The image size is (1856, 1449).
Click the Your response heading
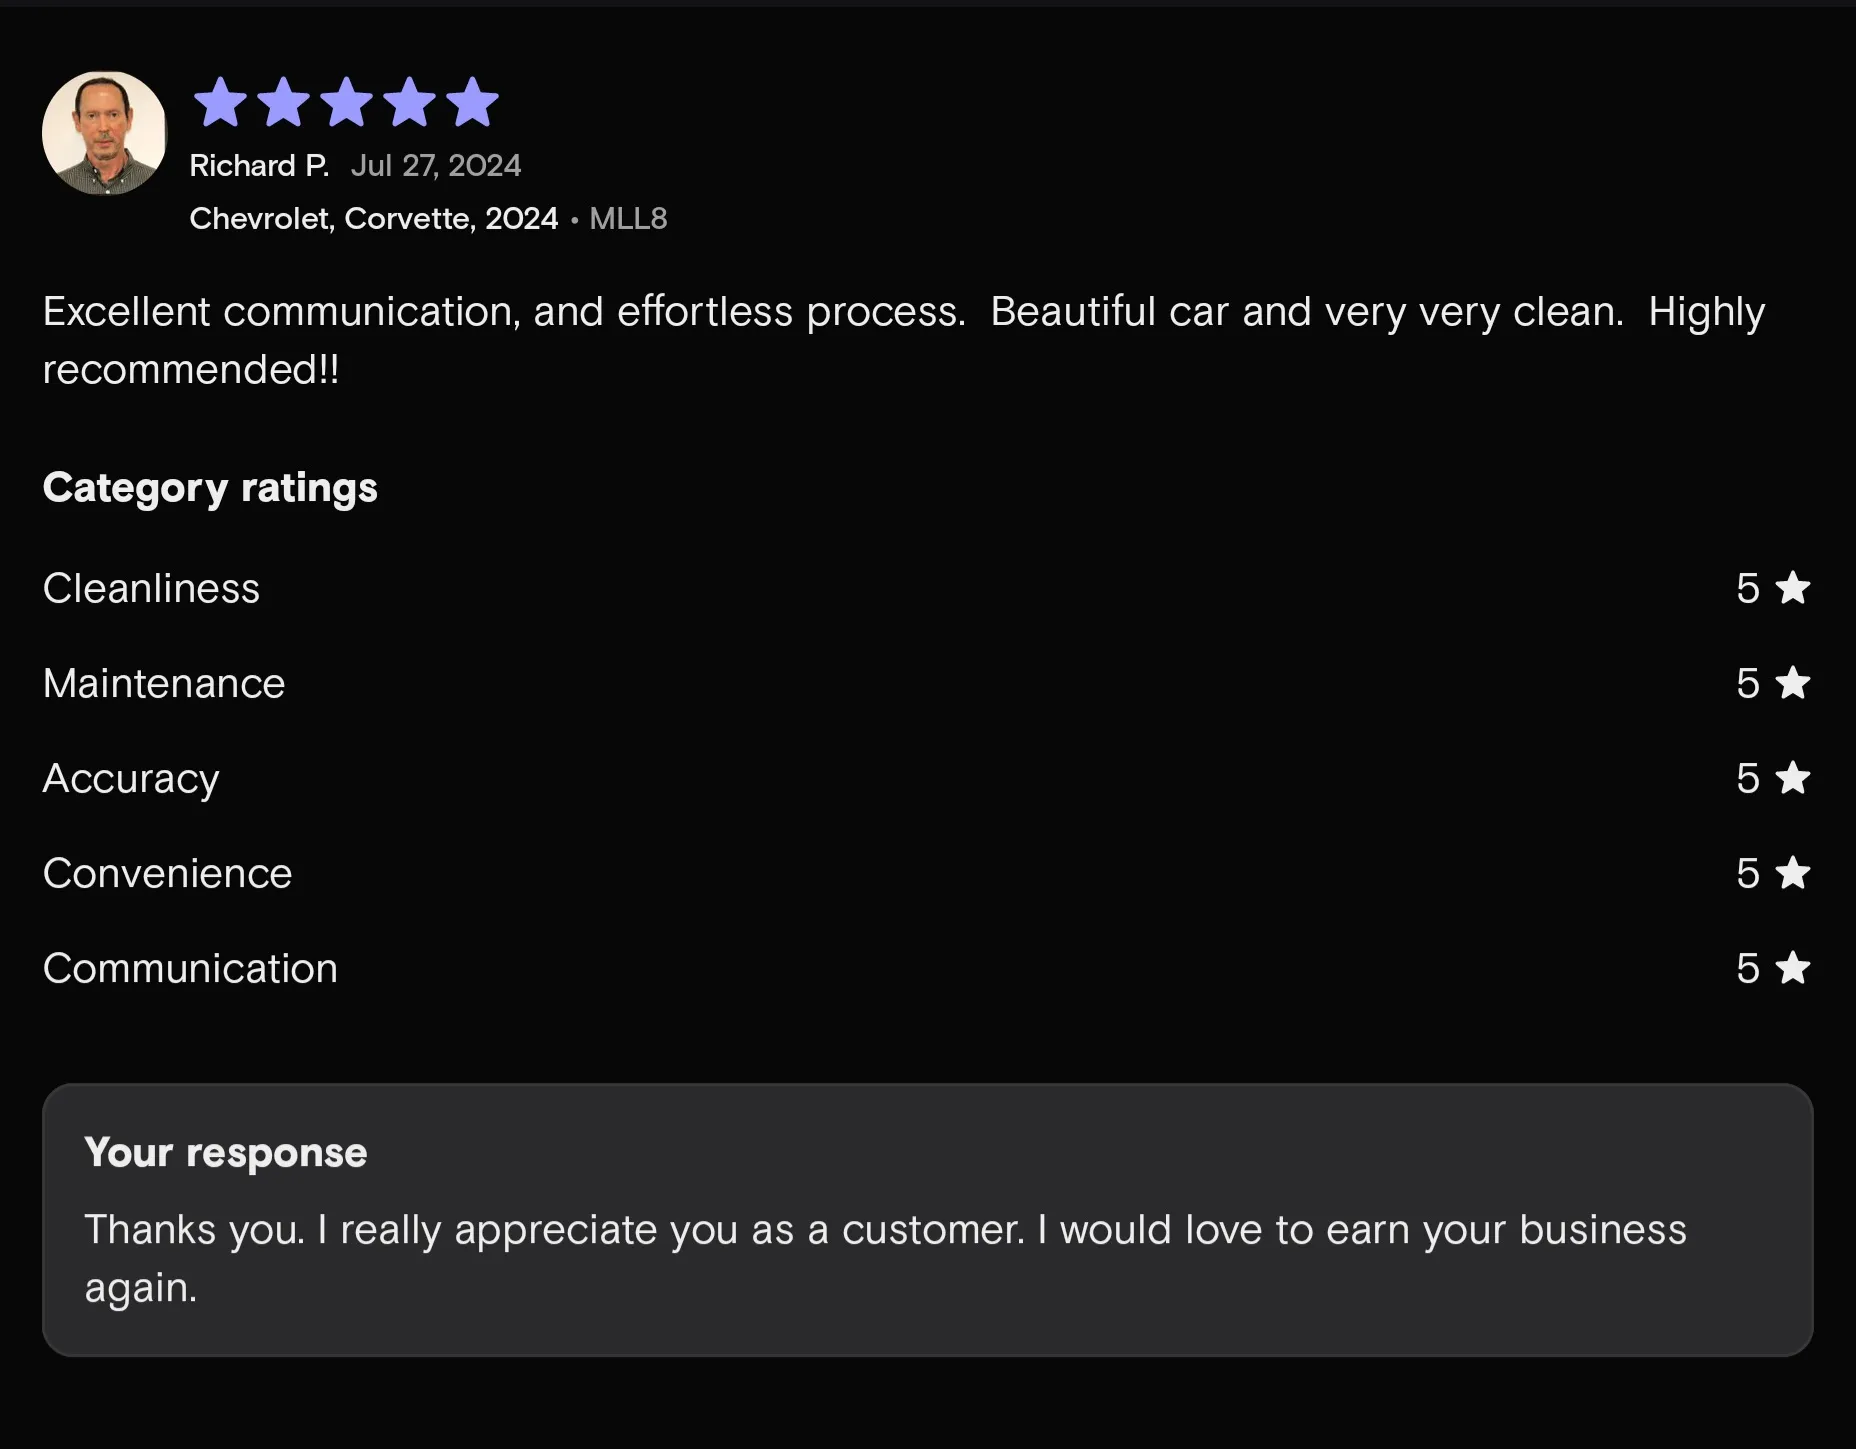click(226, 1153)
